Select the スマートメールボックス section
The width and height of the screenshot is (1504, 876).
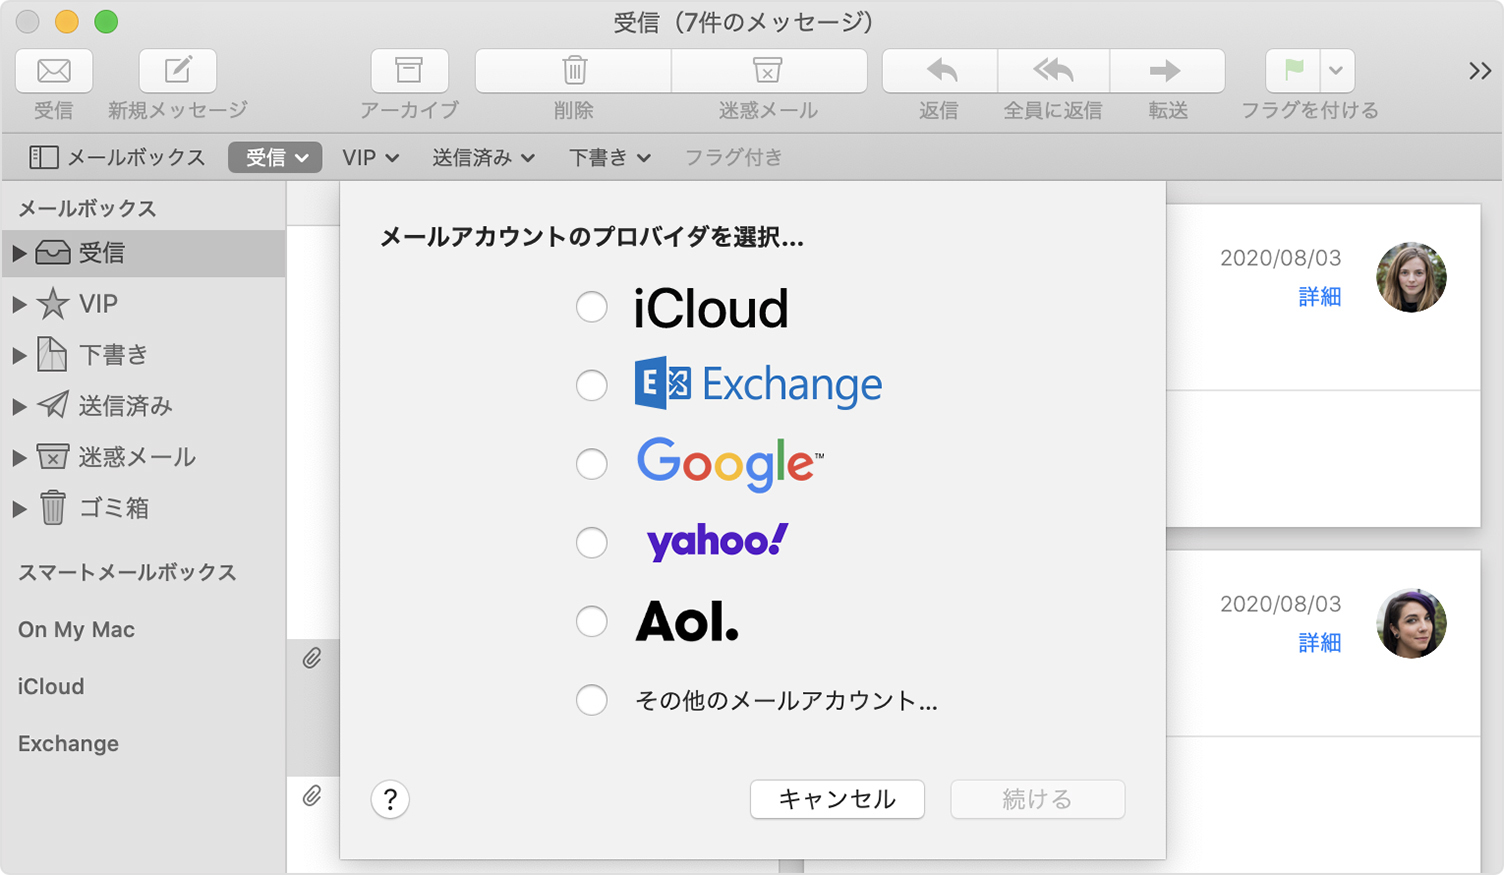127,572
